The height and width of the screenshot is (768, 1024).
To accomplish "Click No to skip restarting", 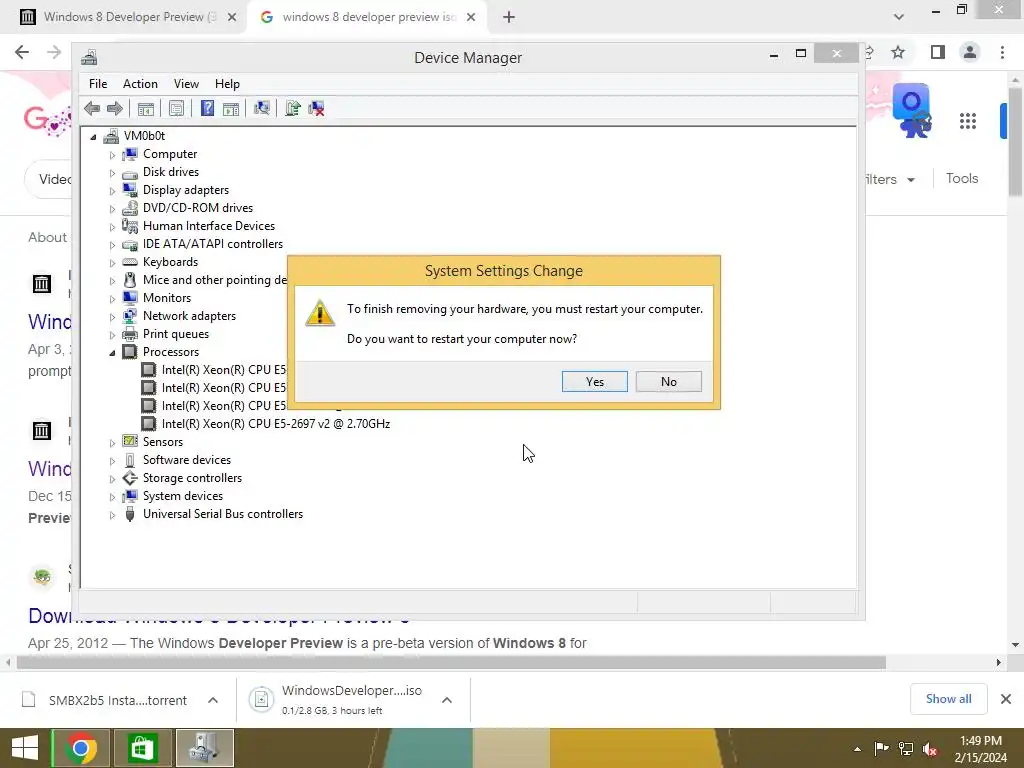I will click(669, 381).
